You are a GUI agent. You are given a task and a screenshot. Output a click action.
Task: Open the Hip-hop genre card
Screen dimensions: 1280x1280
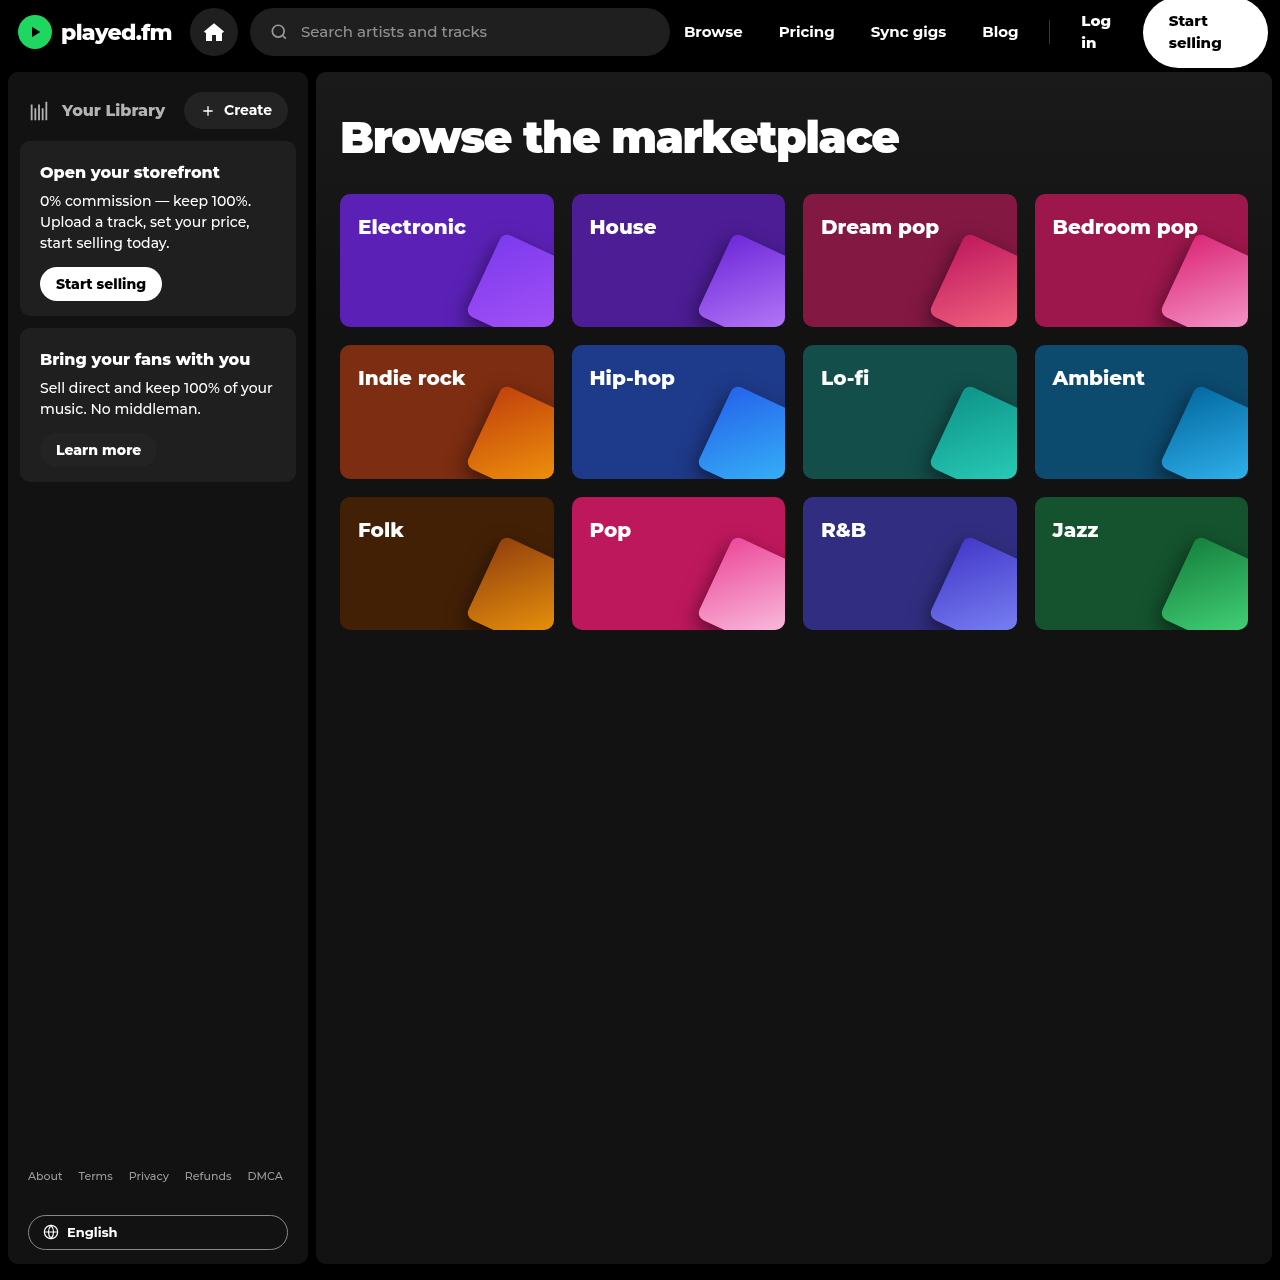pyautogui.click(x=678, y=412)
